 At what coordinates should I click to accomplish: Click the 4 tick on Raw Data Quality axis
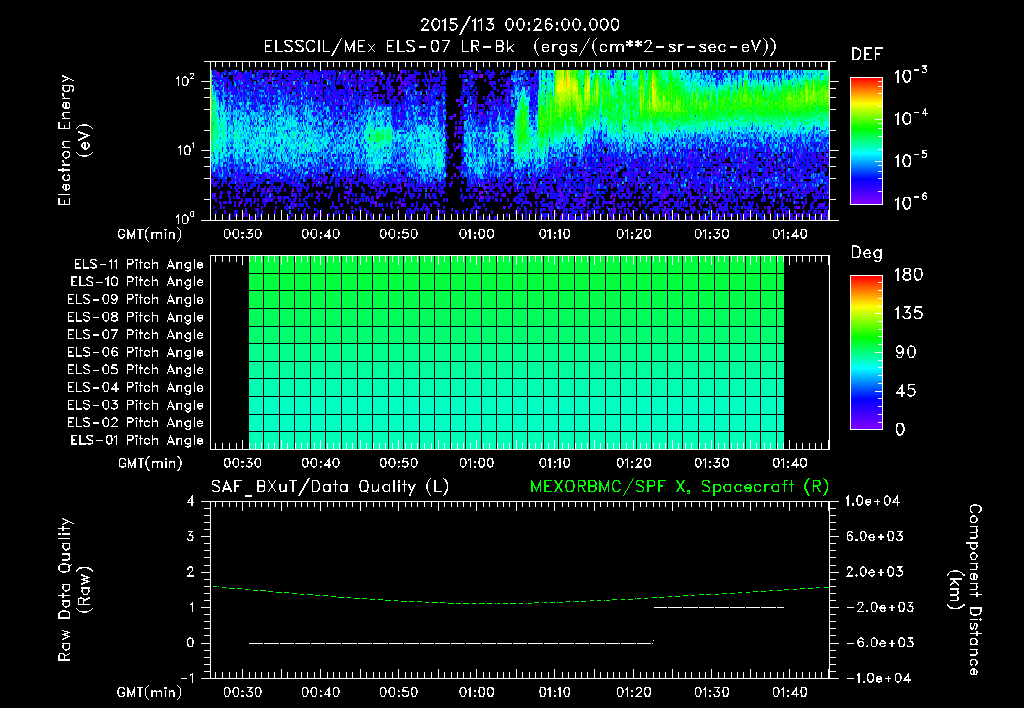[x=191, y=501]
